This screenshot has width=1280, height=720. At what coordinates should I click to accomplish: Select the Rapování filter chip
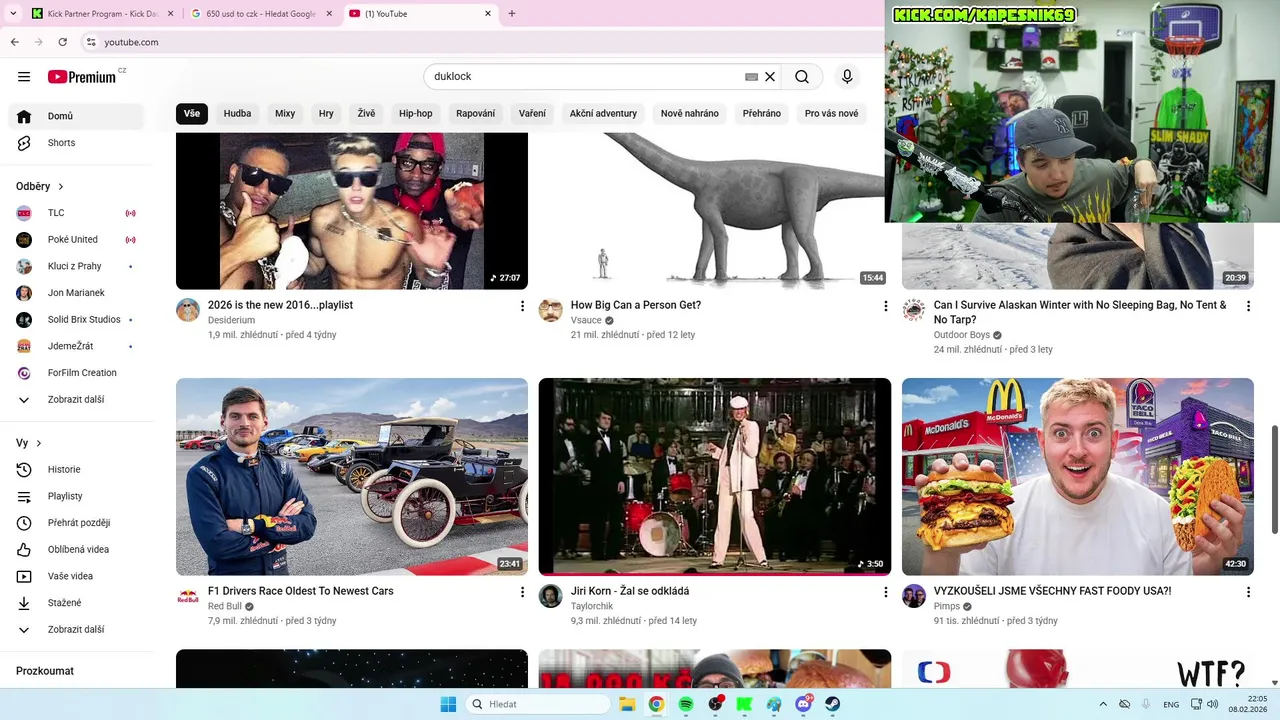point(476,114)
